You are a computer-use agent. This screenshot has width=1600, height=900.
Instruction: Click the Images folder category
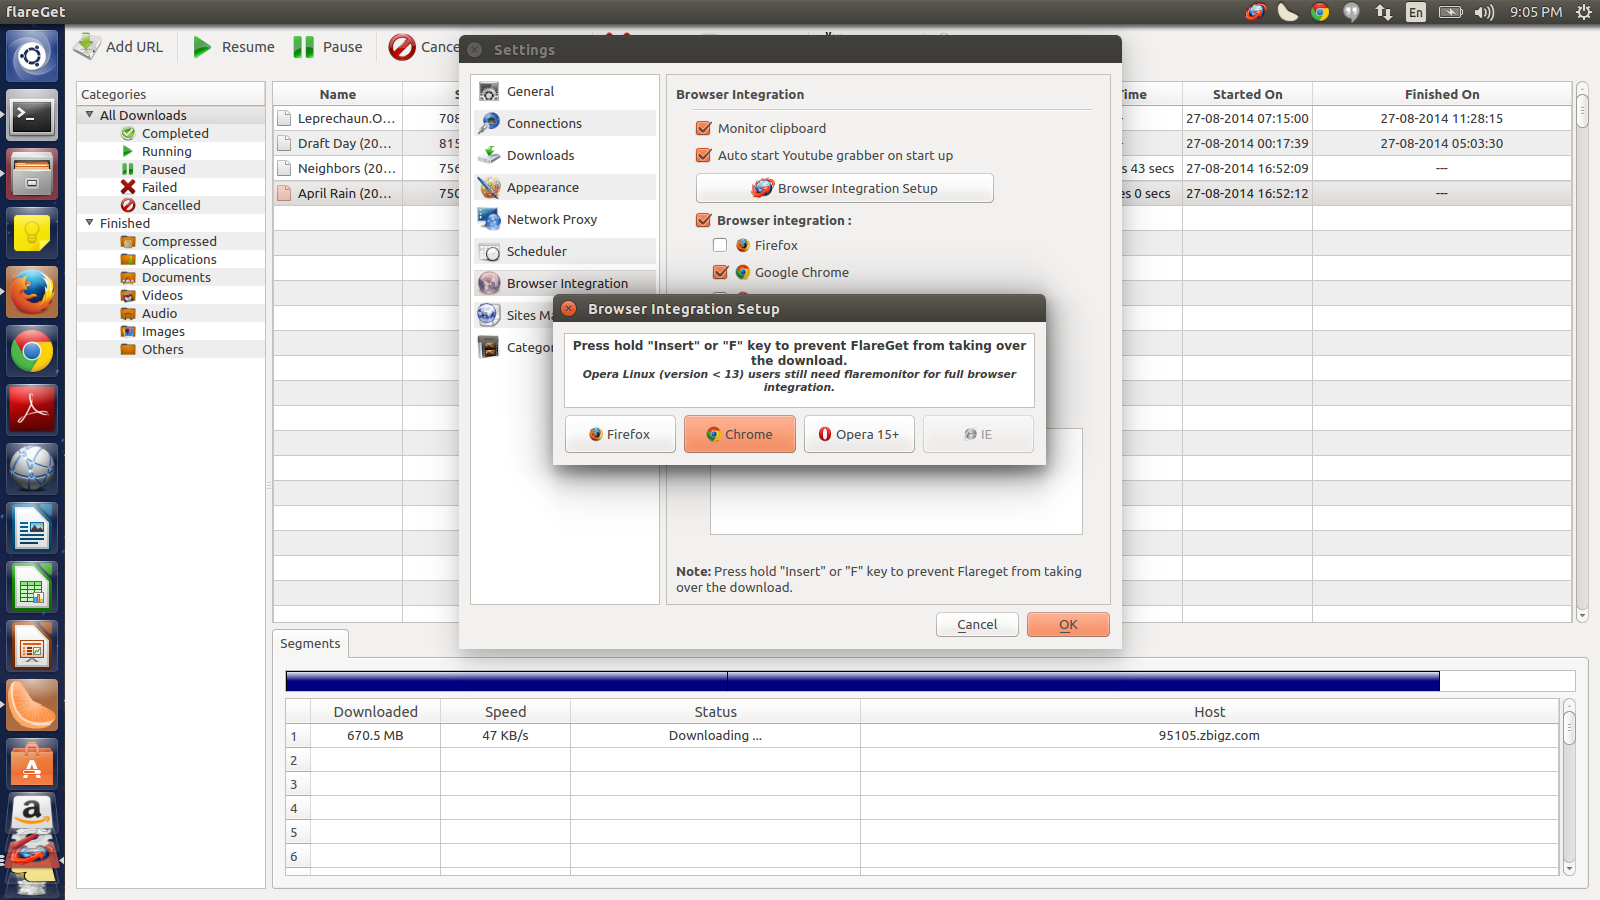tap(163, 331)
